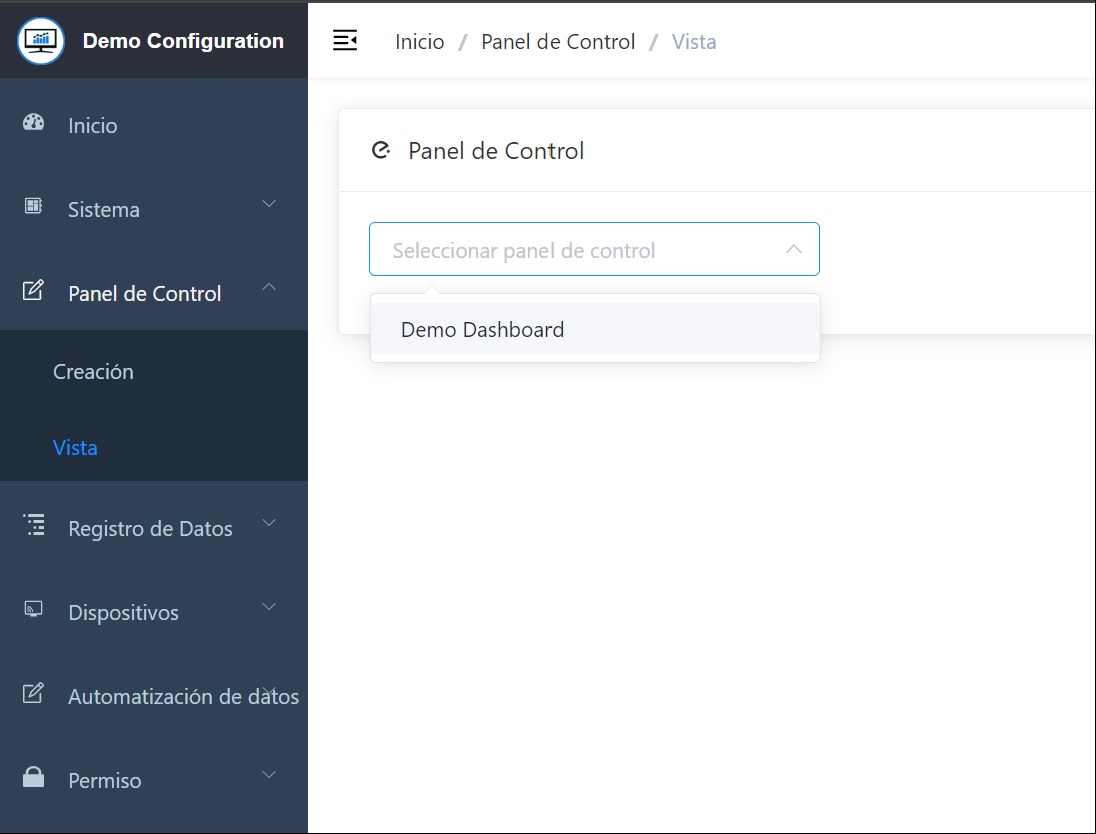Expand the Permiso submenu chevron
This screenshot has width=1096, height=834.
pos(269,775)
